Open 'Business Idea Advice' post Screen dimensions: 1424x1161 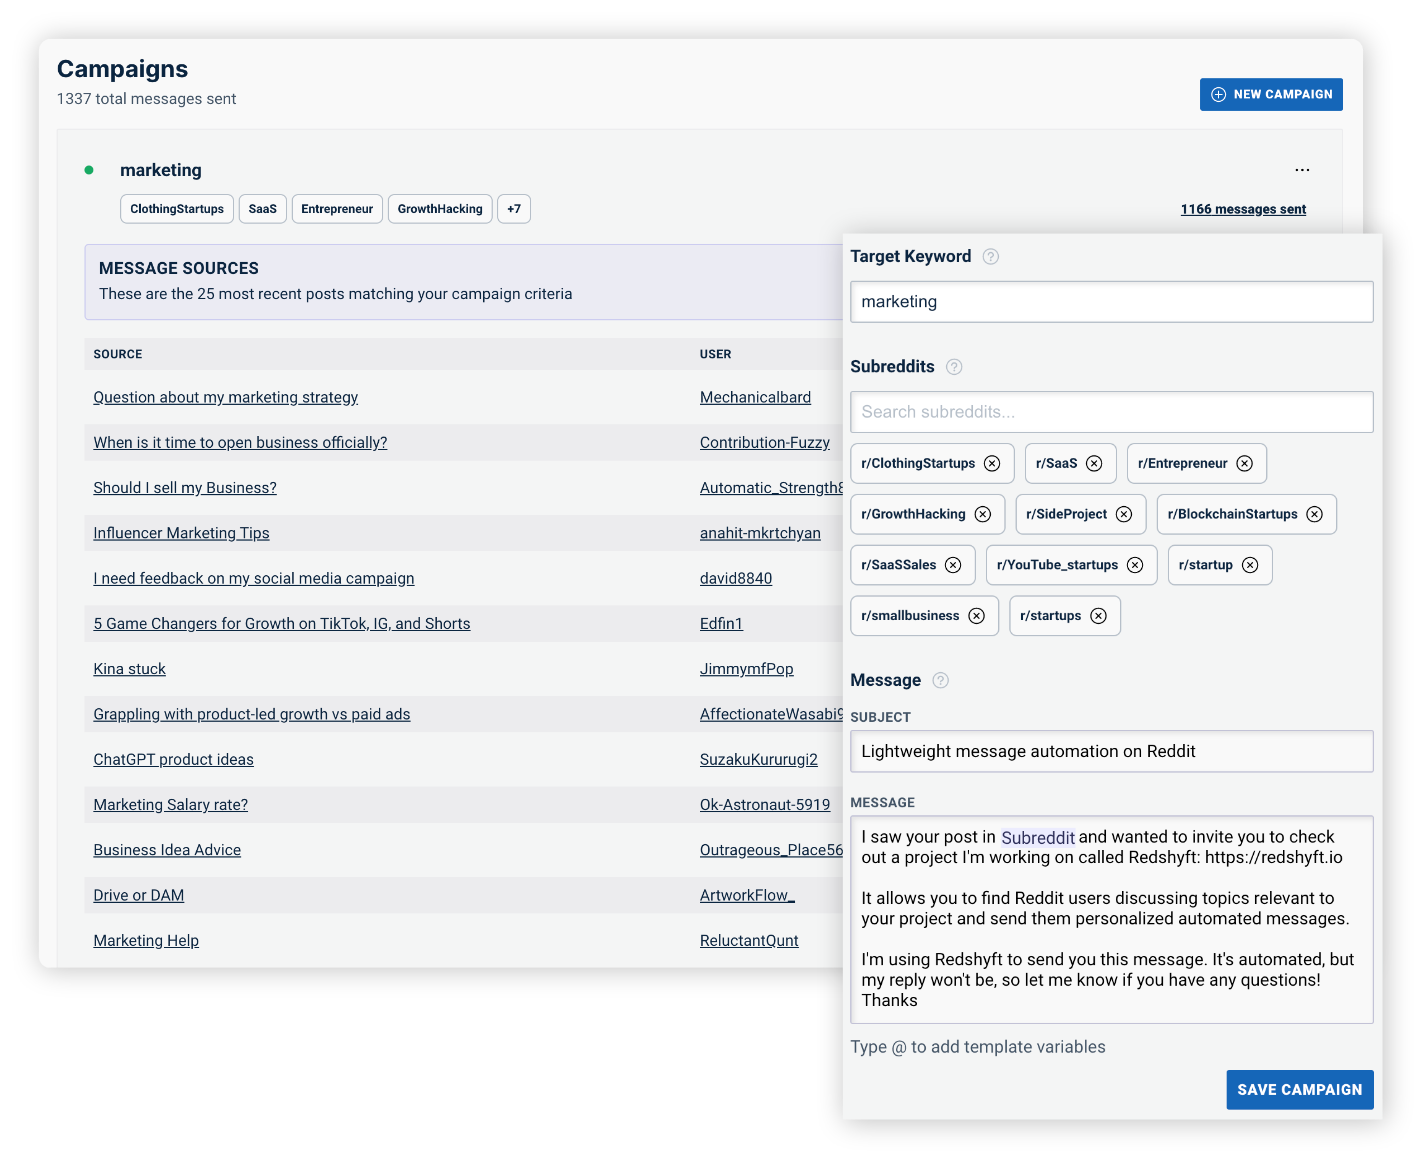[x=167, y=850]
